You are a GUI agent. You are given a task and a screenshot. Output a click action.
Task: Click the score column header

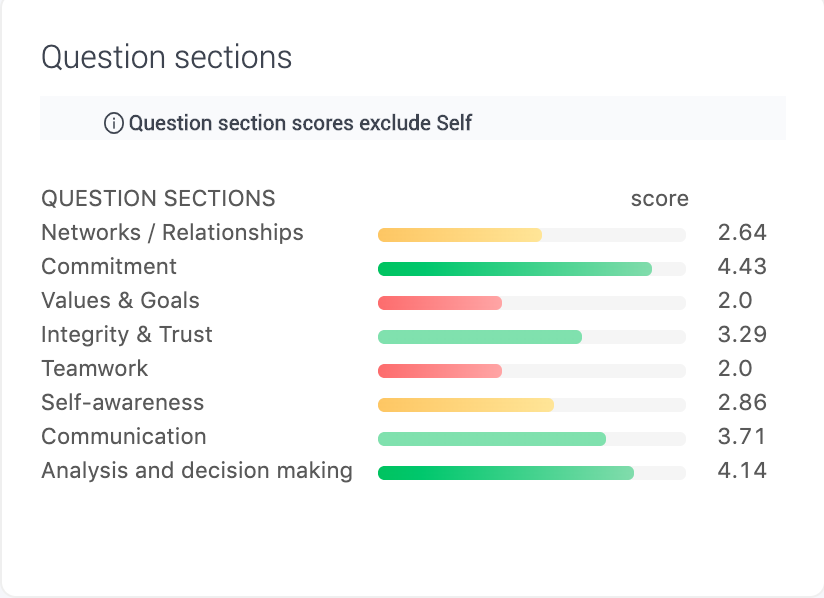pyautogui.click(x=660, y=199)
